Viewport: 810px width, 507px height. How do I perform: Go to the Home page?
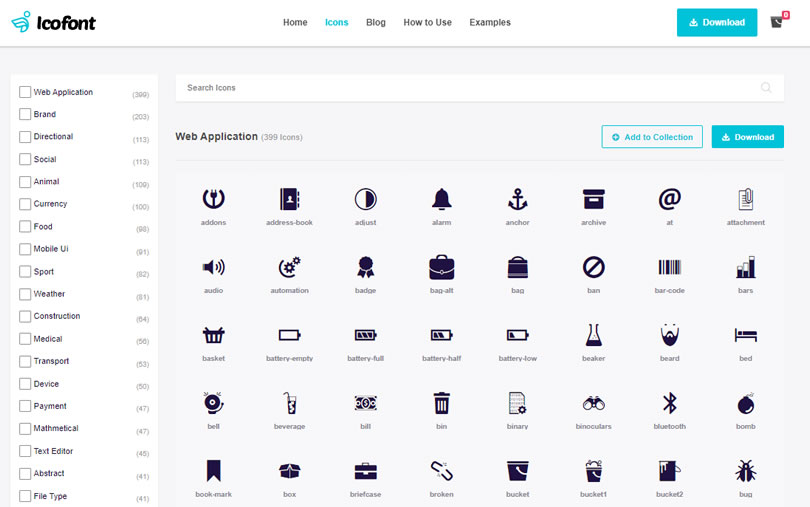(x=295, y=22)
